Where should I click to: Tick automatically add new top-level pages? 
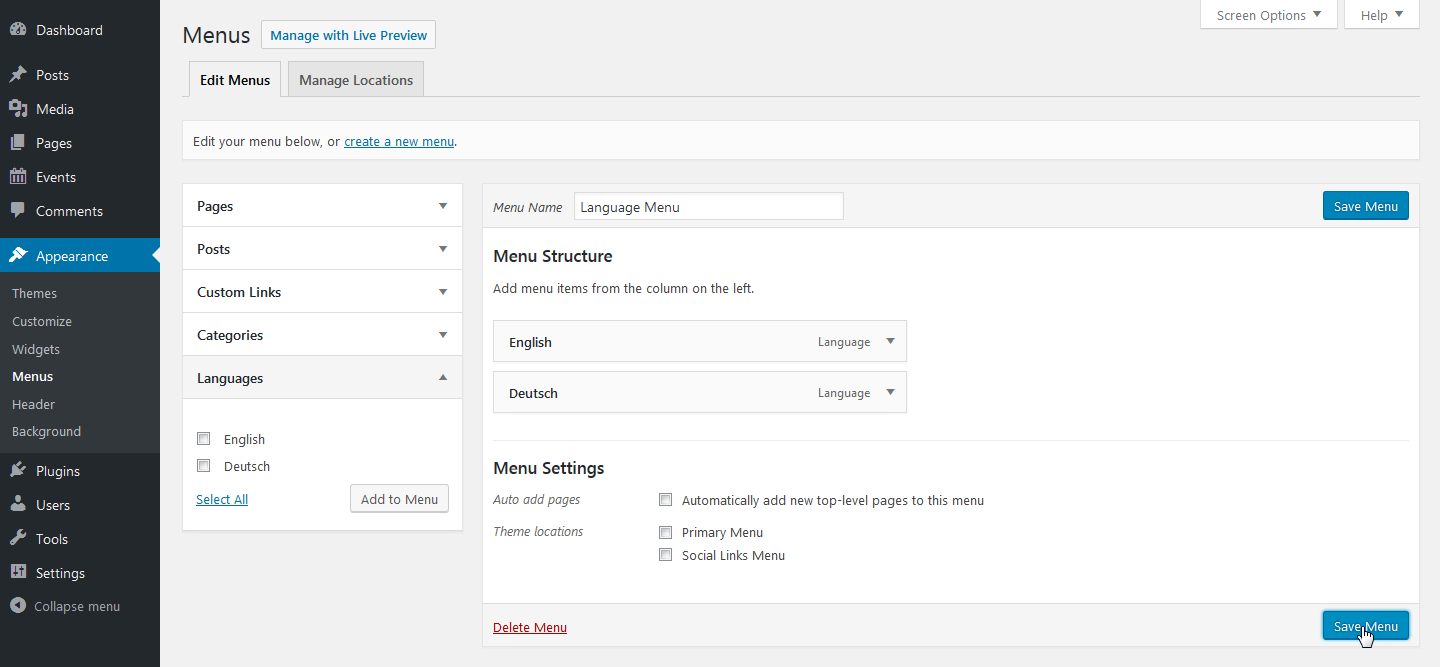pos(666,500)
